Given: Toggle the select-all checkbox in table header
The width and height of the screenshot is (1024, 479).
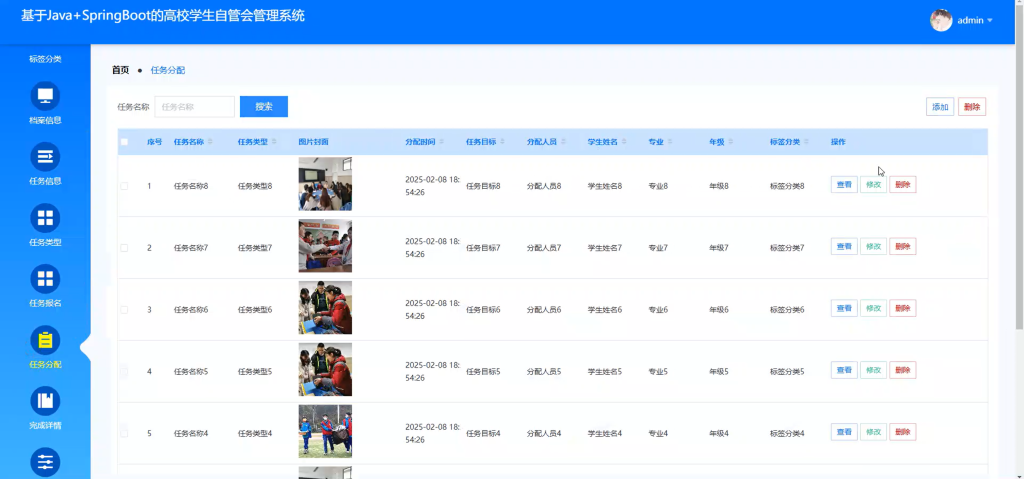Looking at the screenshot, I should pos(124,142).
